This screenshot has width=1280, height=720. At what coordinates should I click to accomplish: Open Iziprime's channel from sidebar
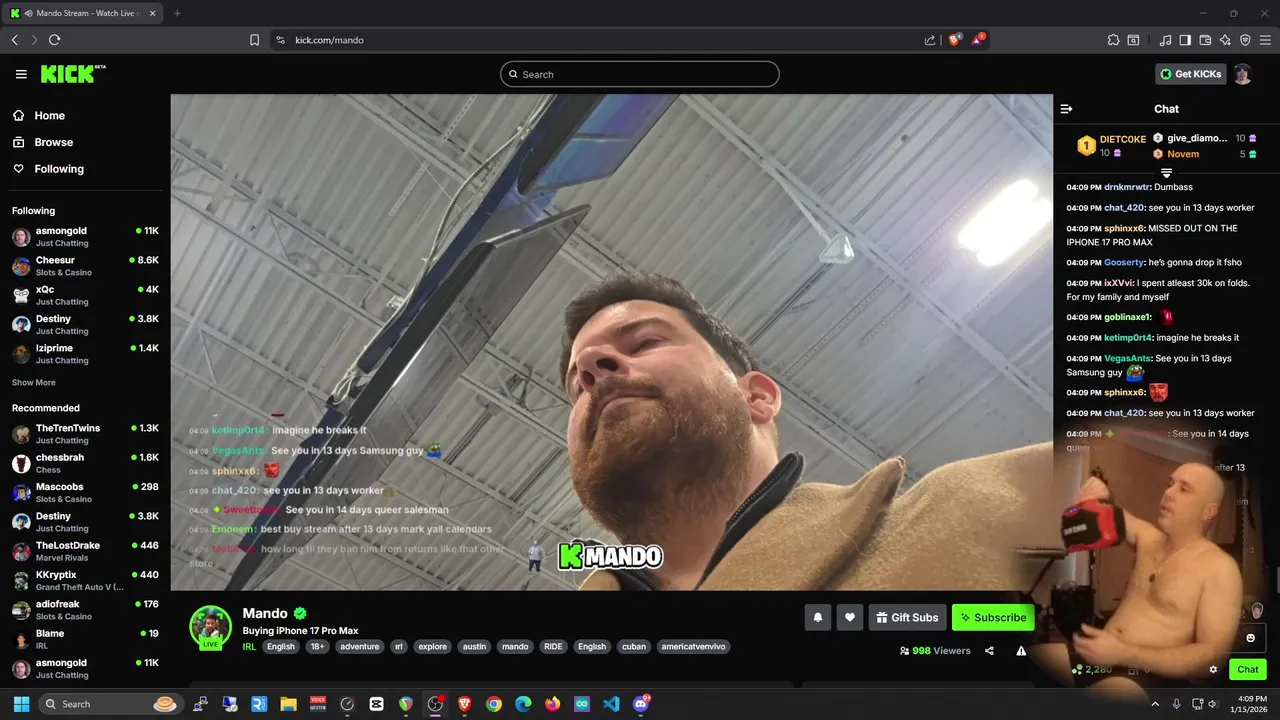85,354
